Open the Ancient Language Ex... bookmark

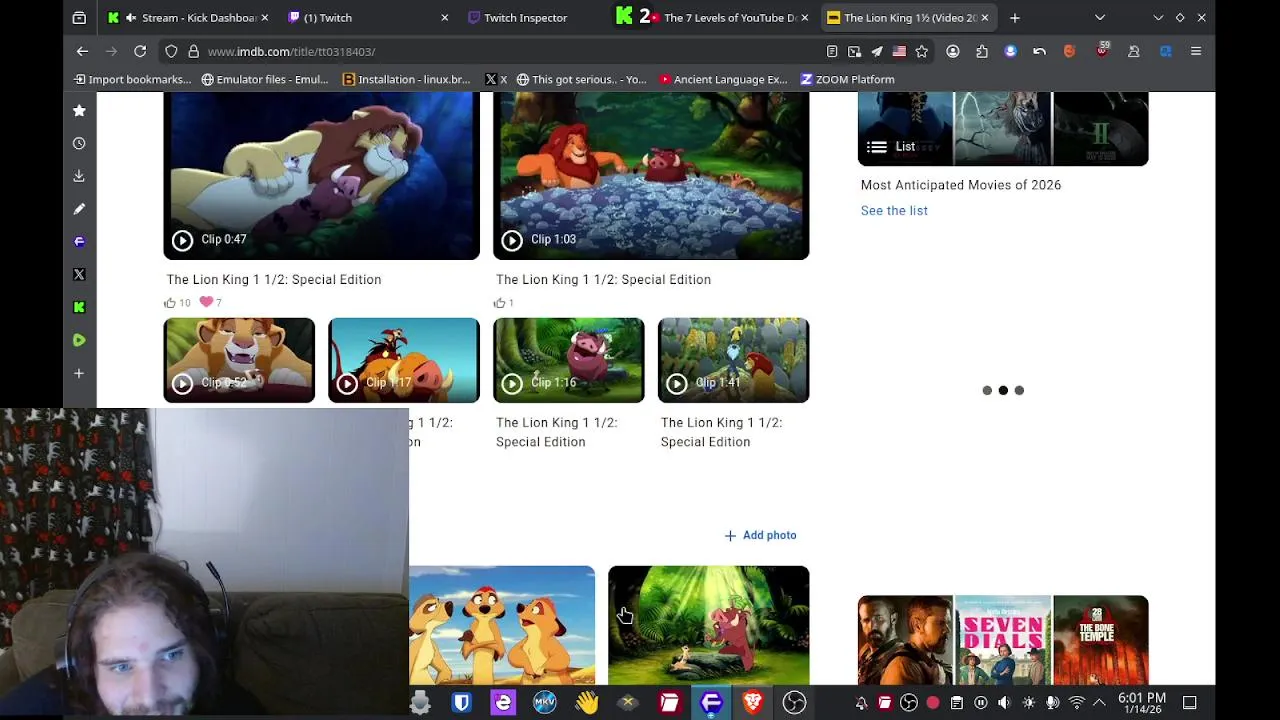pyautogui.click(x=724, y=79)
